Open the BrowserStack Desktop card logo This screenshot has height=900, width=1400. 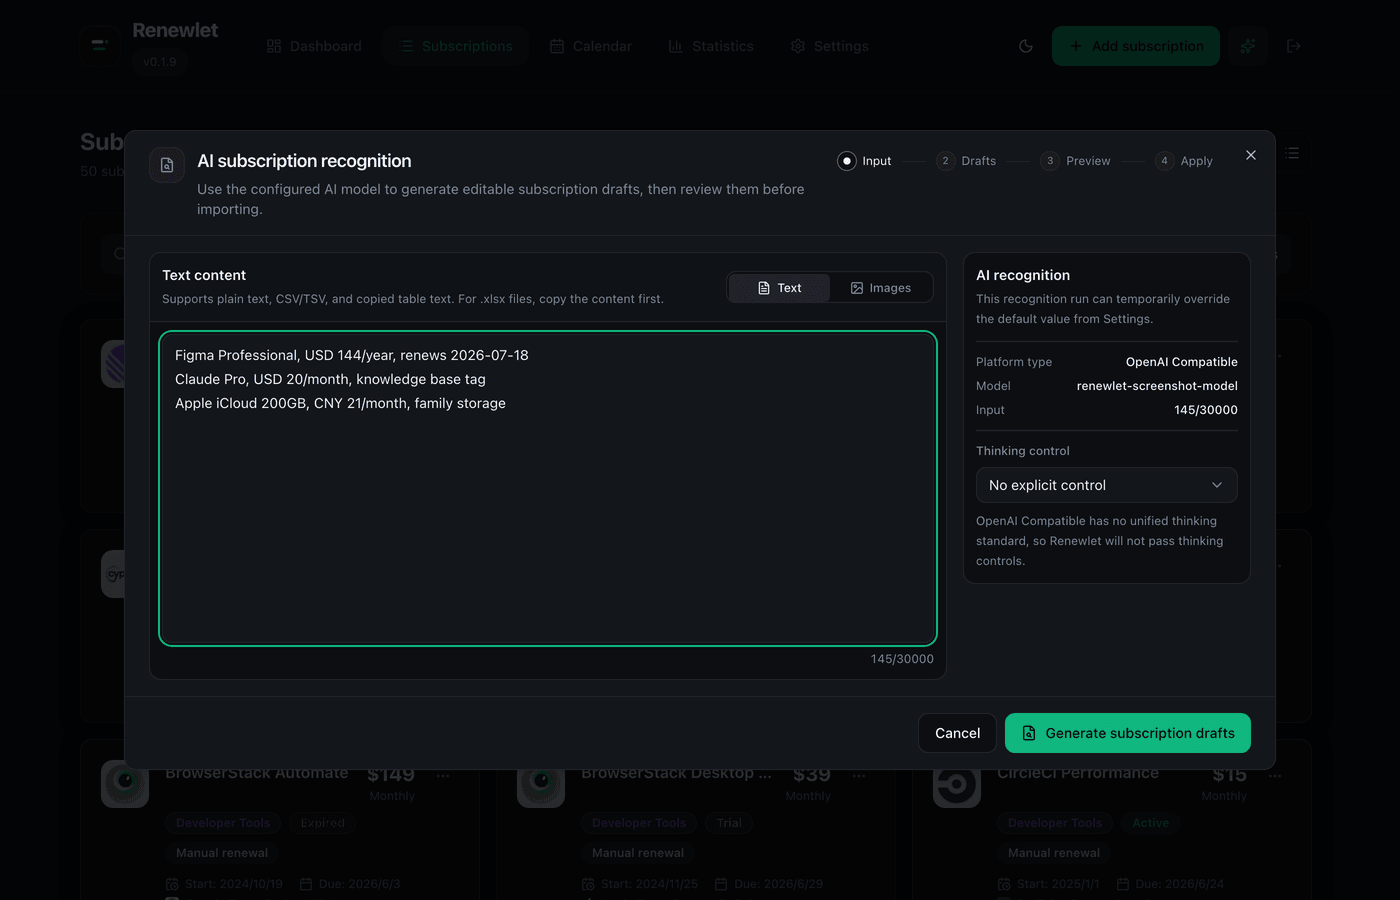(x=541, y=783)
